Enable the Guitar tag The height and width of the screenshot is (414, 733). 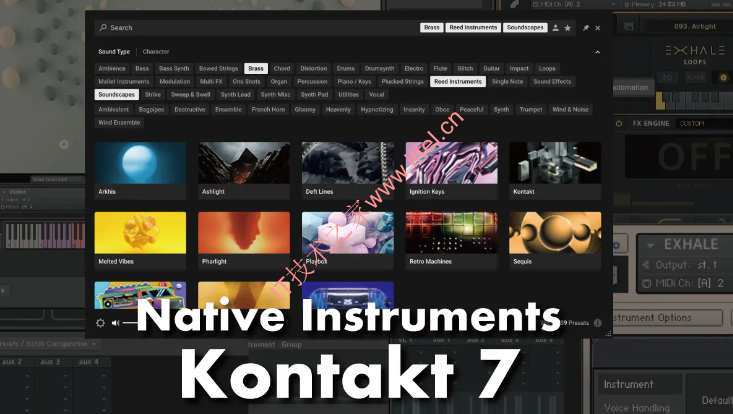[x=491, y=68]
